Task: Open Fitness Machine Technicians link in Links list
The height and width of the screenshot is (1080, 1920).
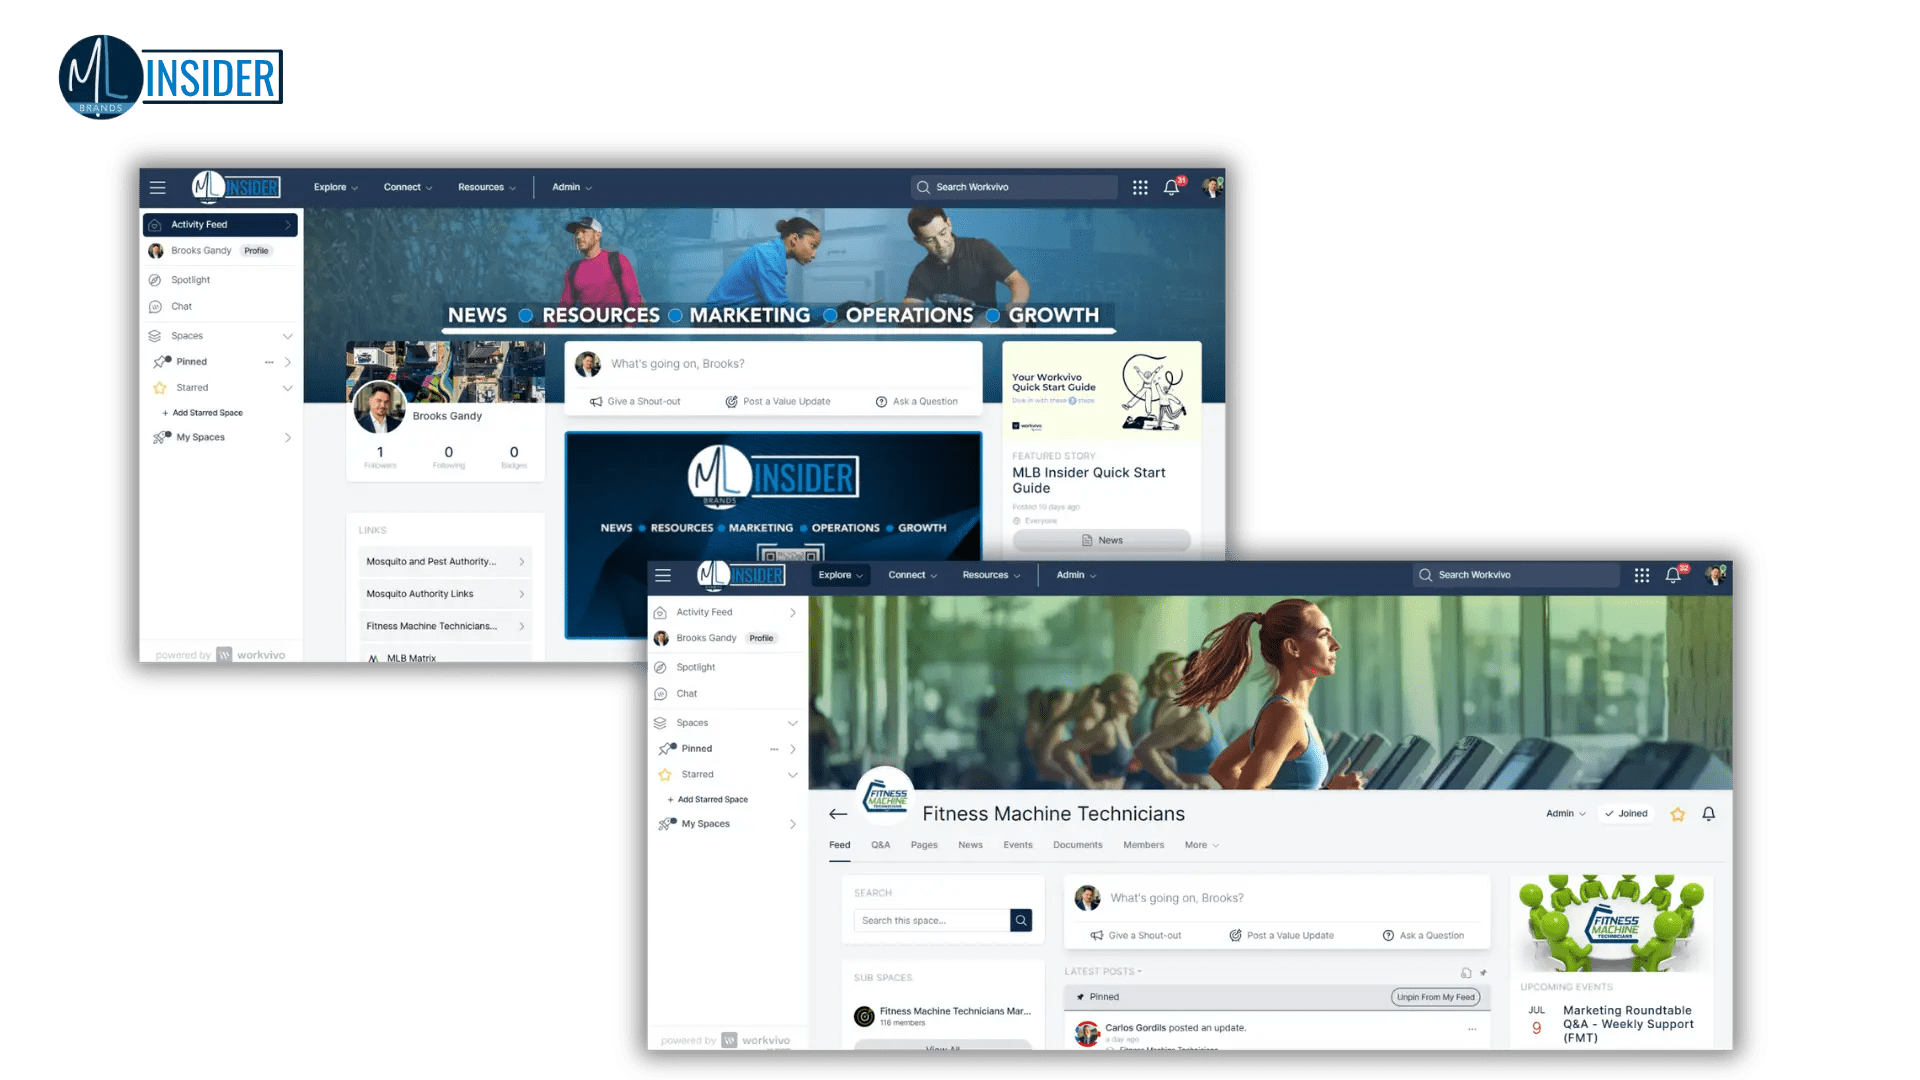Action: click(x=445, y=627)
